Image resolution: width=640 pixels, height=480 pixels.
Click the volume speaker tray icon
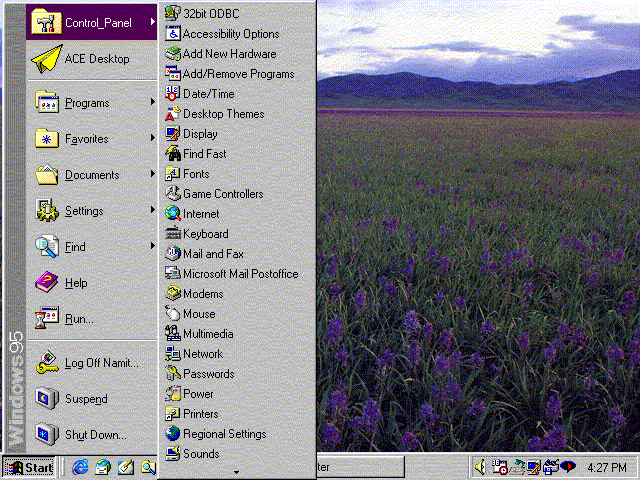[480, 467]
